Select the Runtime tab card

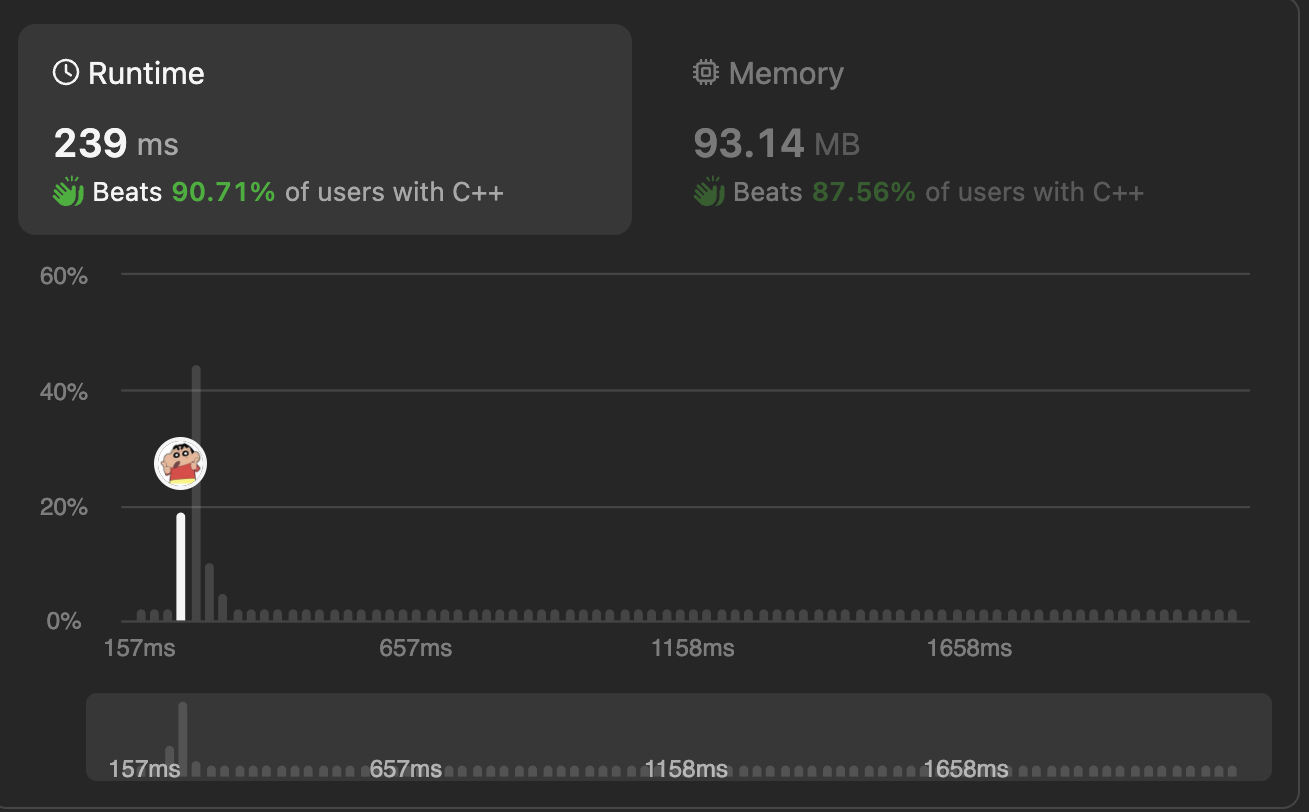click(x=324, y=129)
